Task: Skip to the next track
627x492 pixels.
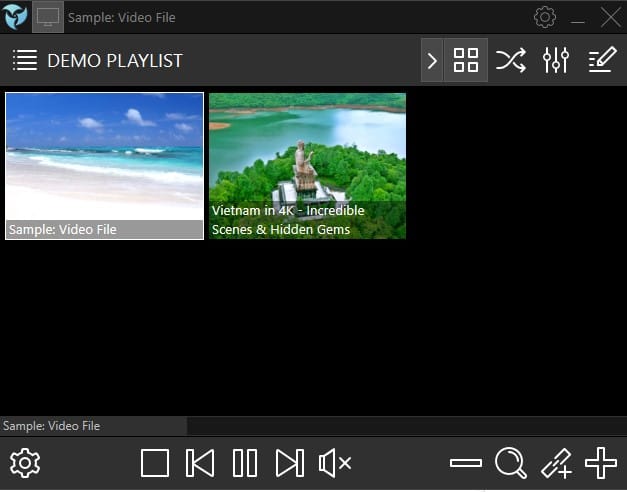Action: click(290, 463)
